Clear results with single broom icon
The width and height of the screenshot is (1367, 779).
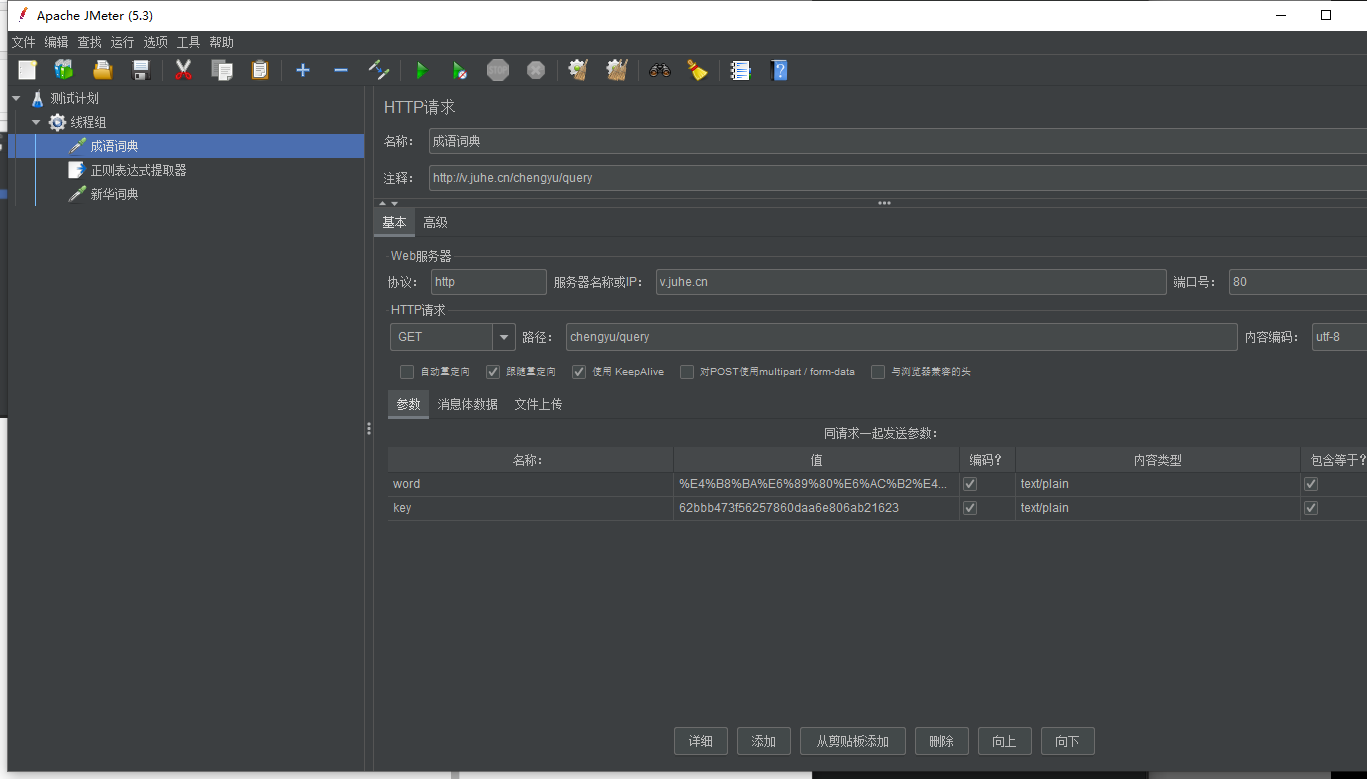(578, 70)
